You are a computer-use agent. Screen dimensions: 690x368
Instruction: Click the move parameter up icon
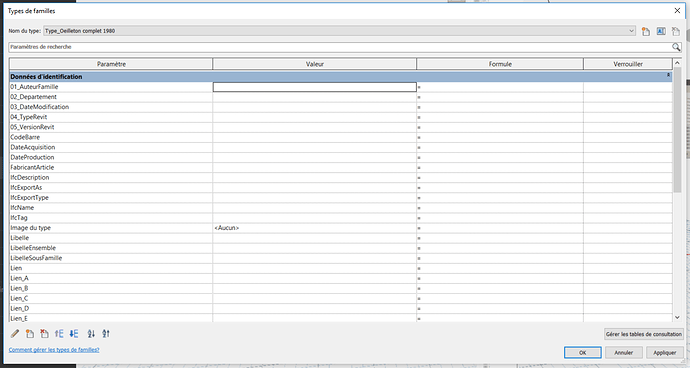(59, 334)
